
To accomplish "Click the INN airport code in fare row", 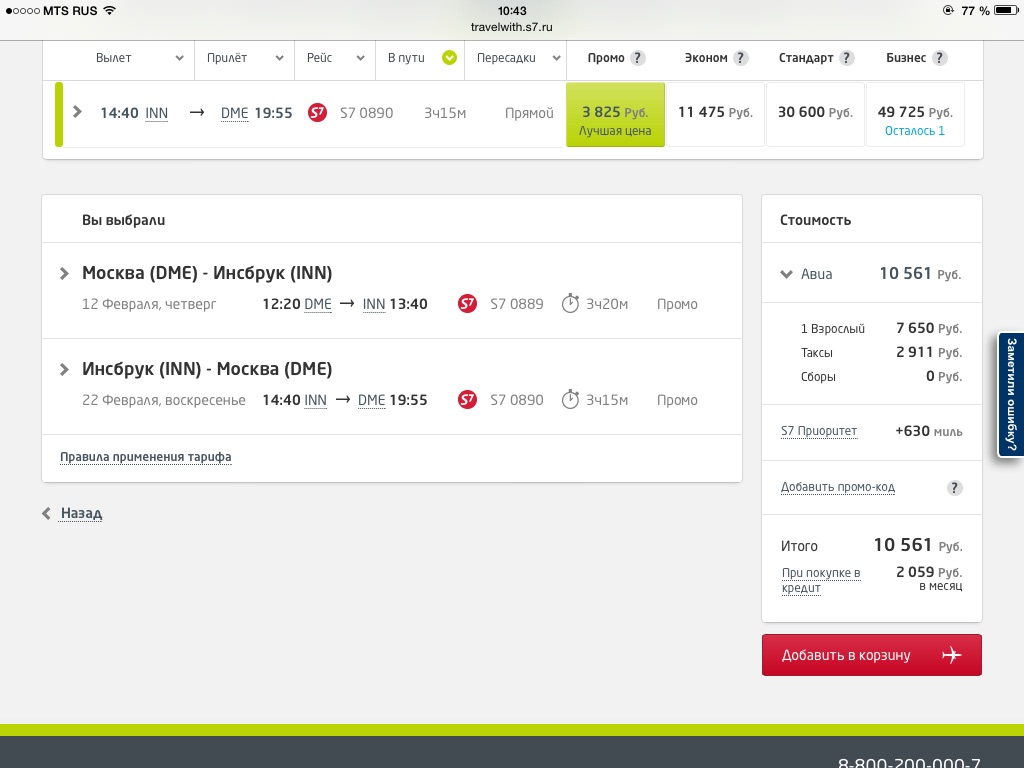I will pyautogui.click(x=156, y=113).
